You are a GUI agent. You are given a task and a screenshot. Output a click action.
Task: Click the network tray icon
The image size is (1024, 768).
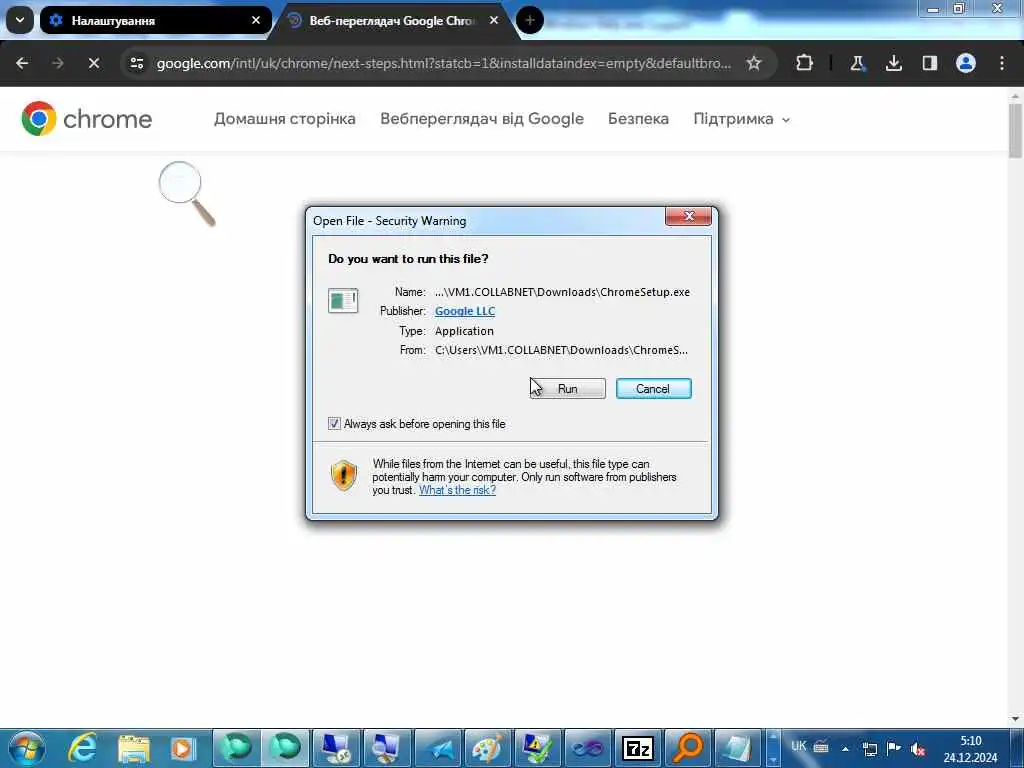point(870,748)
